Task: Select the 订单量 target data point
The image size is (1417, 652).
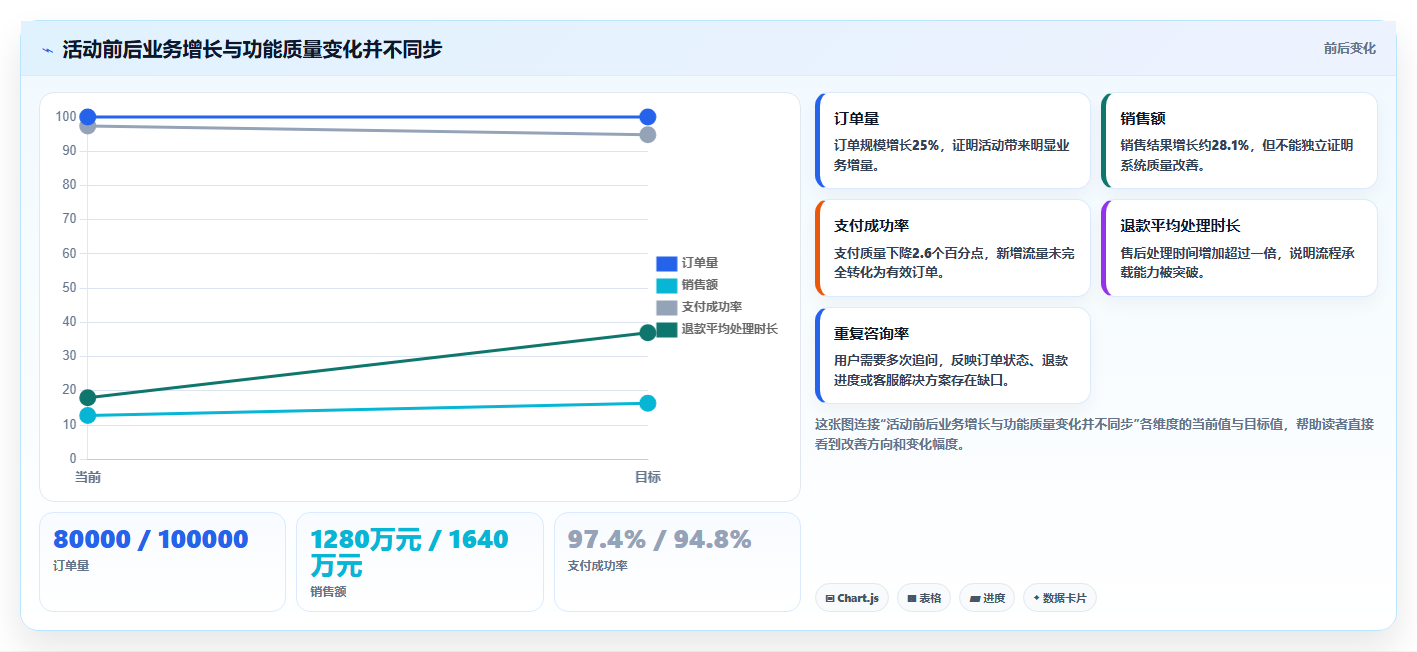Action: click(x=648, y=117)
